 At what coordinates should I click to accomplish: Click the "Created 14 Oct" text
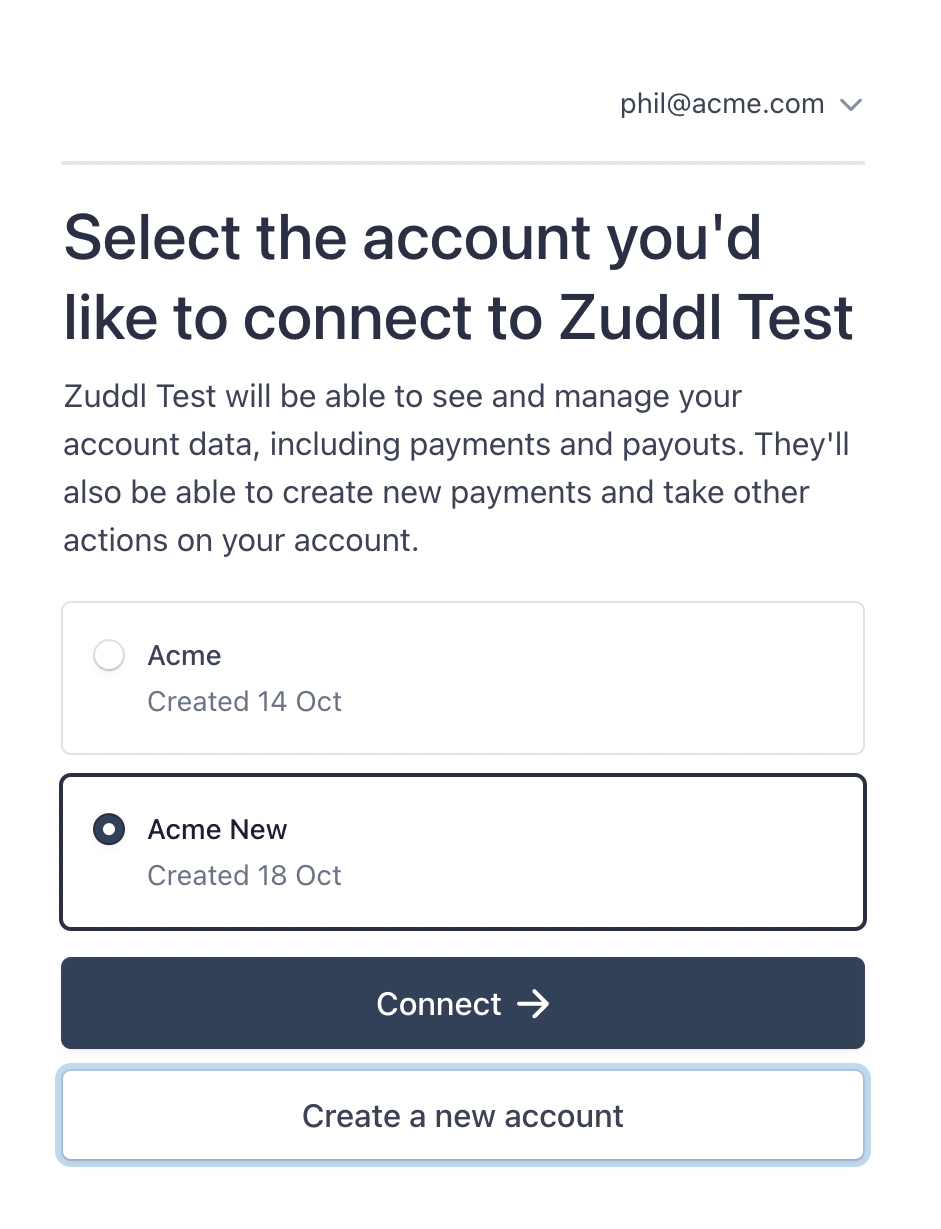coord(245,702)
